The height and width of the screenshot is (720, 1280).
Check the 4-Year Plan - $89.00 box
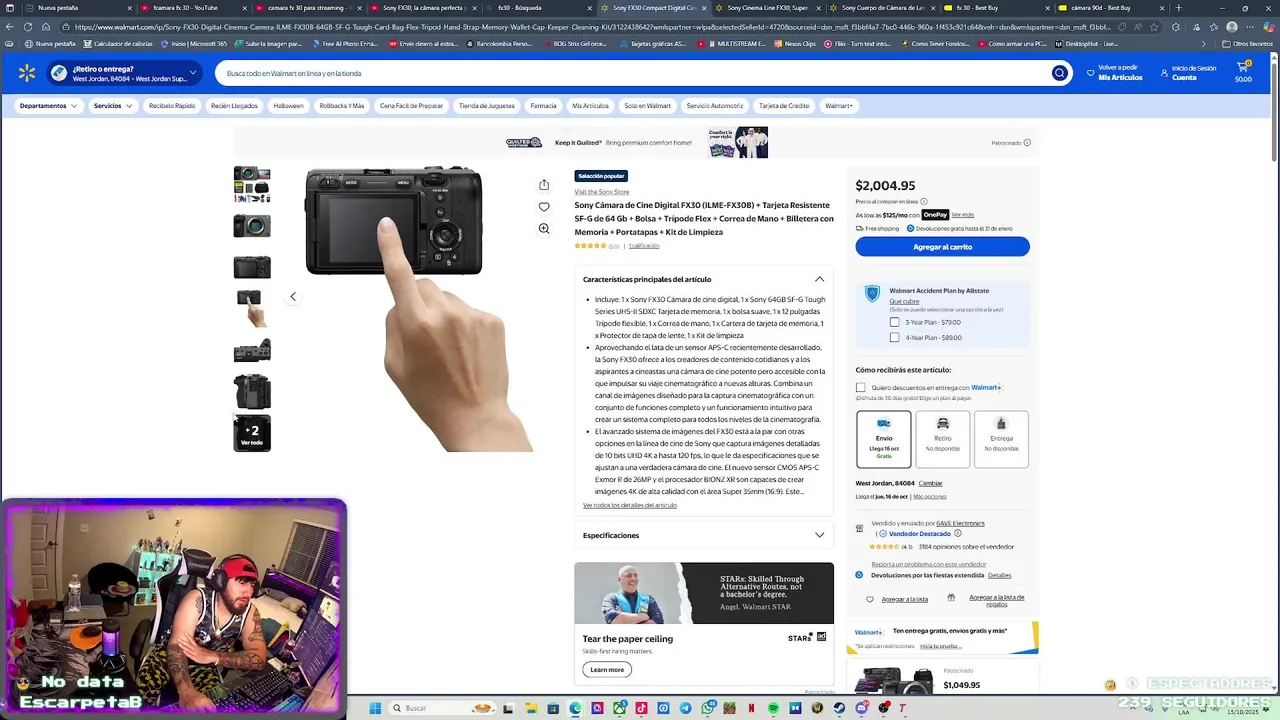pos(894,337)
